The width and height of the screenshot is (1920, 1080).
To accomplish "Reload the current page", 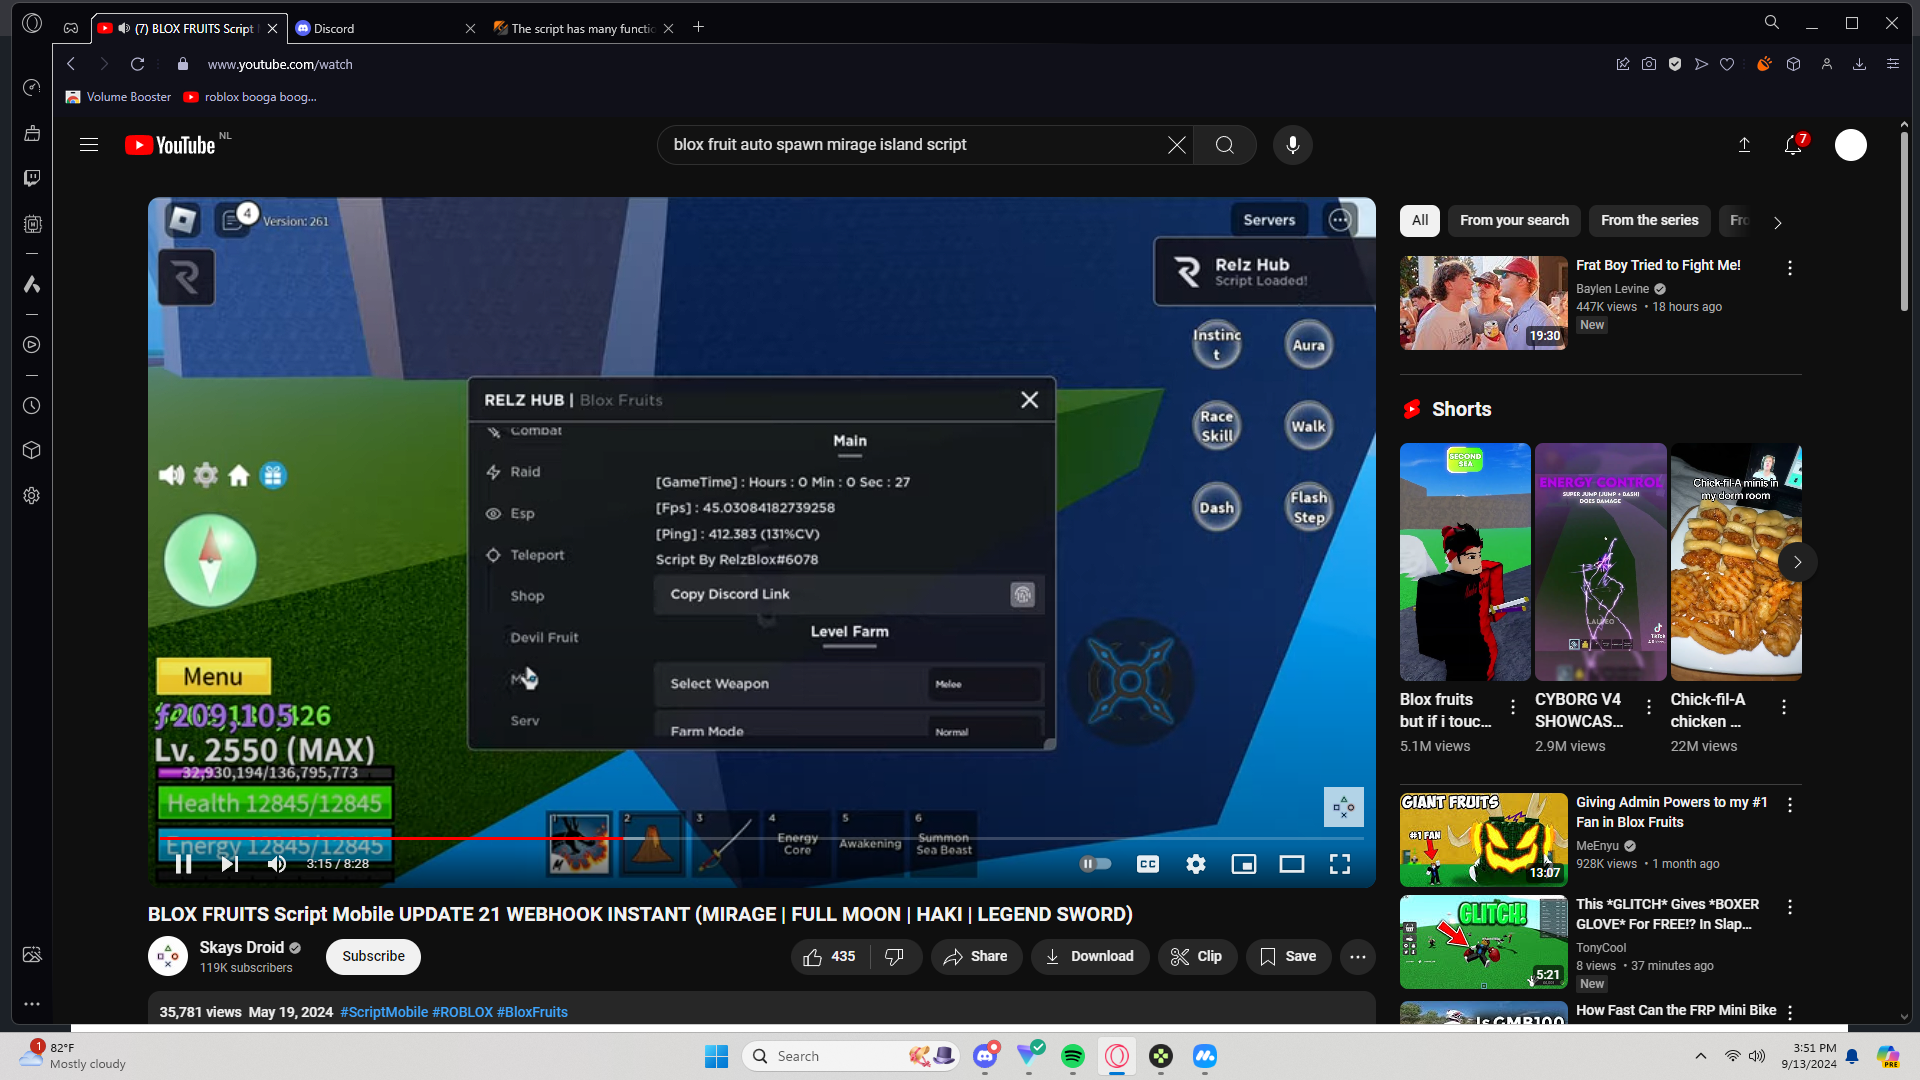I will pos(138,64).
